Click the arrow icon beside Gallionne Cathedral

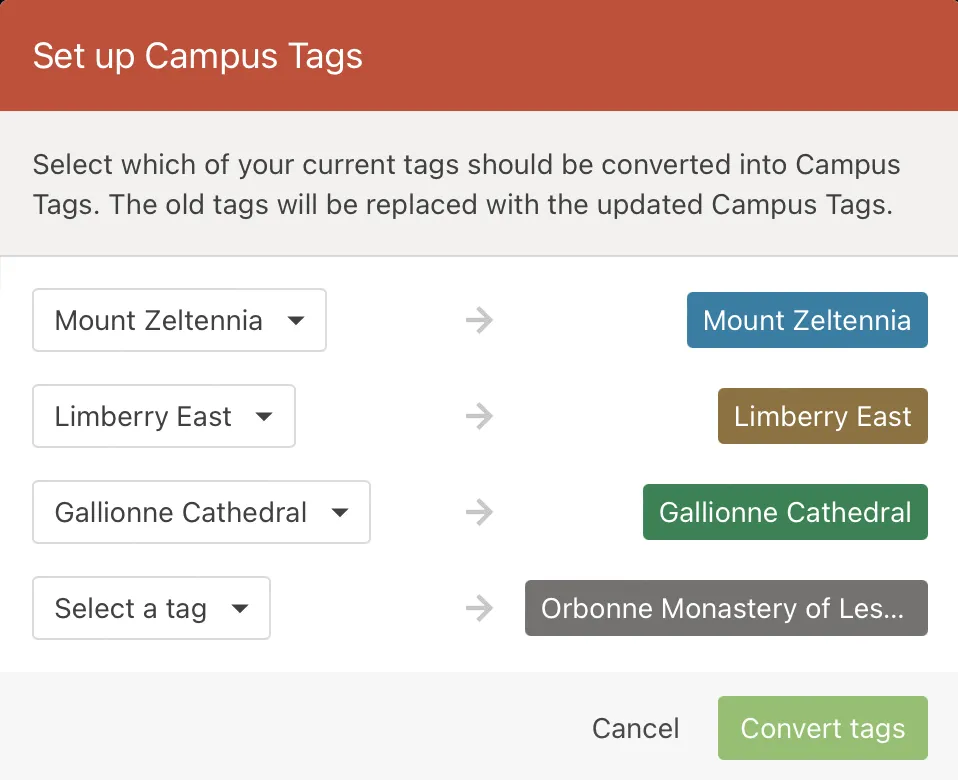(480, 513)
